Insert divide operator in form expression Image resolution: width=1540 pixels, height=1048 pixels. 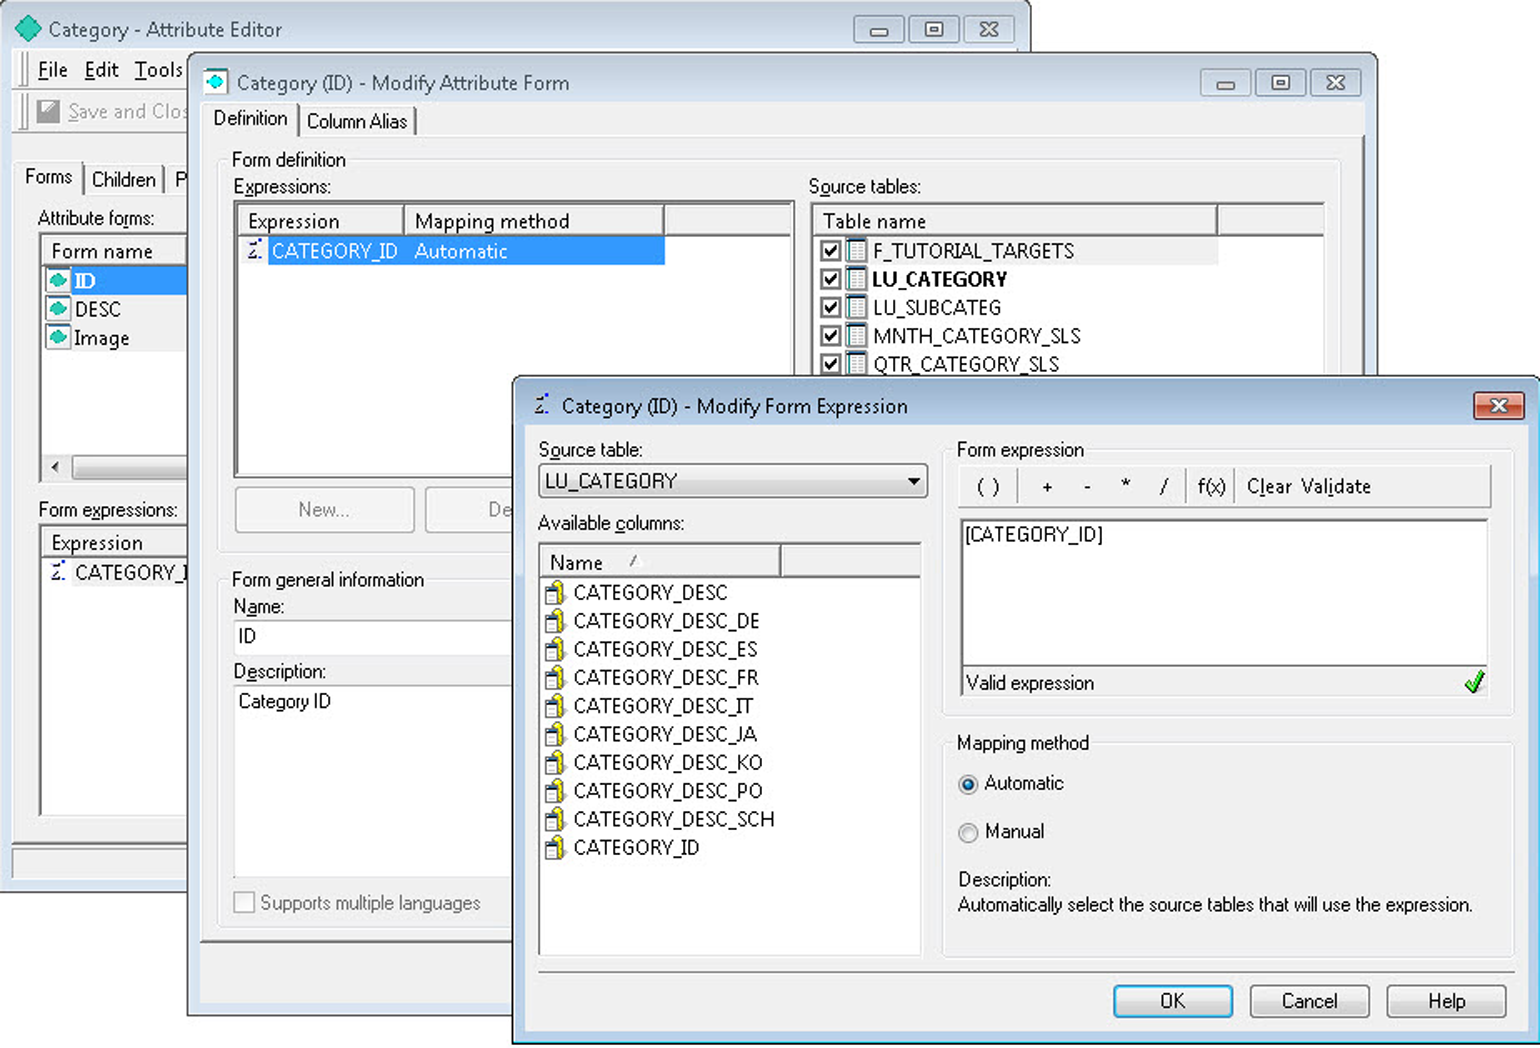click(x=1163, y=487)
